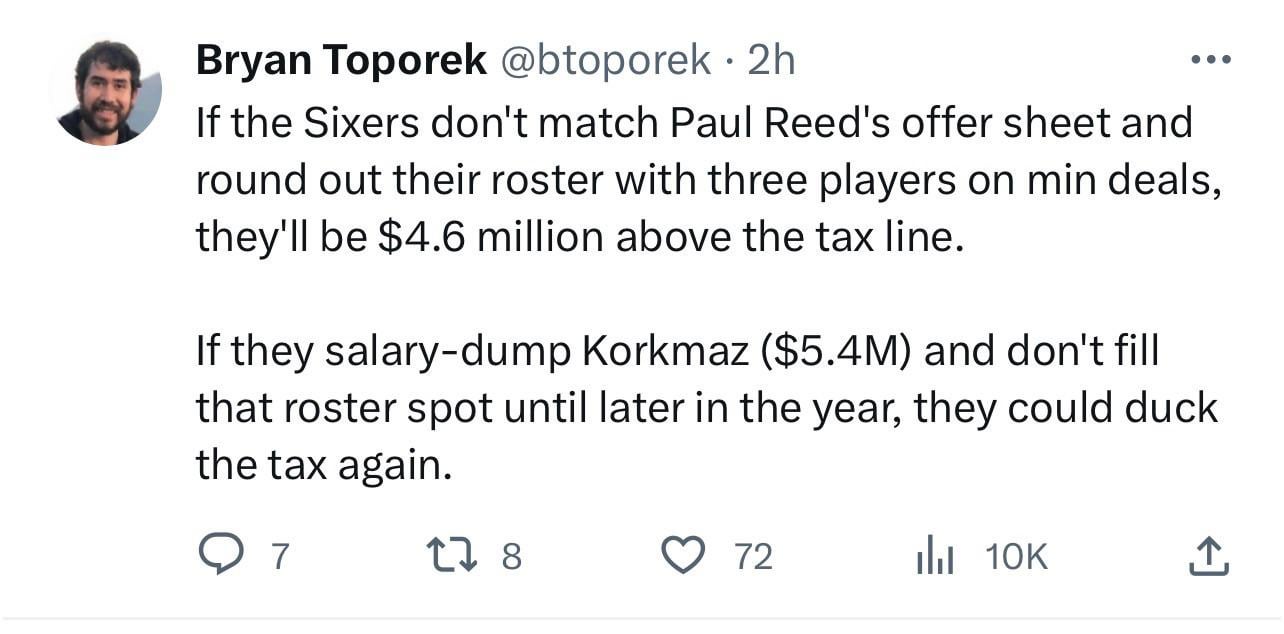The height and width of the screenshot is (634, 1284).
Task: Click Bryan Toporek's profile picture
Action: [108, 92]
